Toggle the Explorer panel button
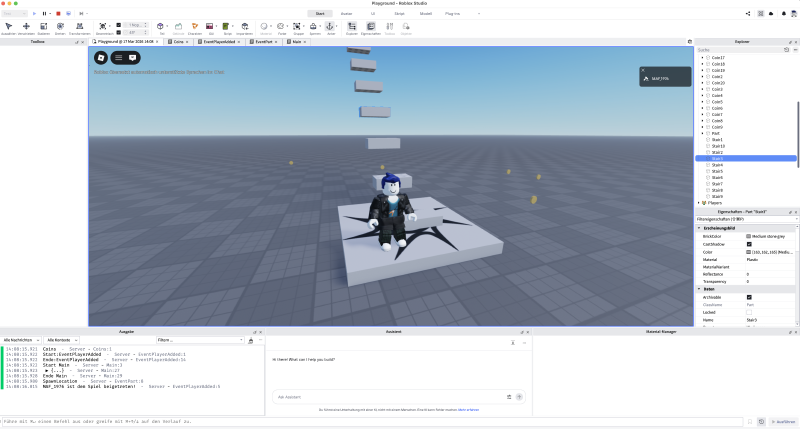 tap(352, 27)
